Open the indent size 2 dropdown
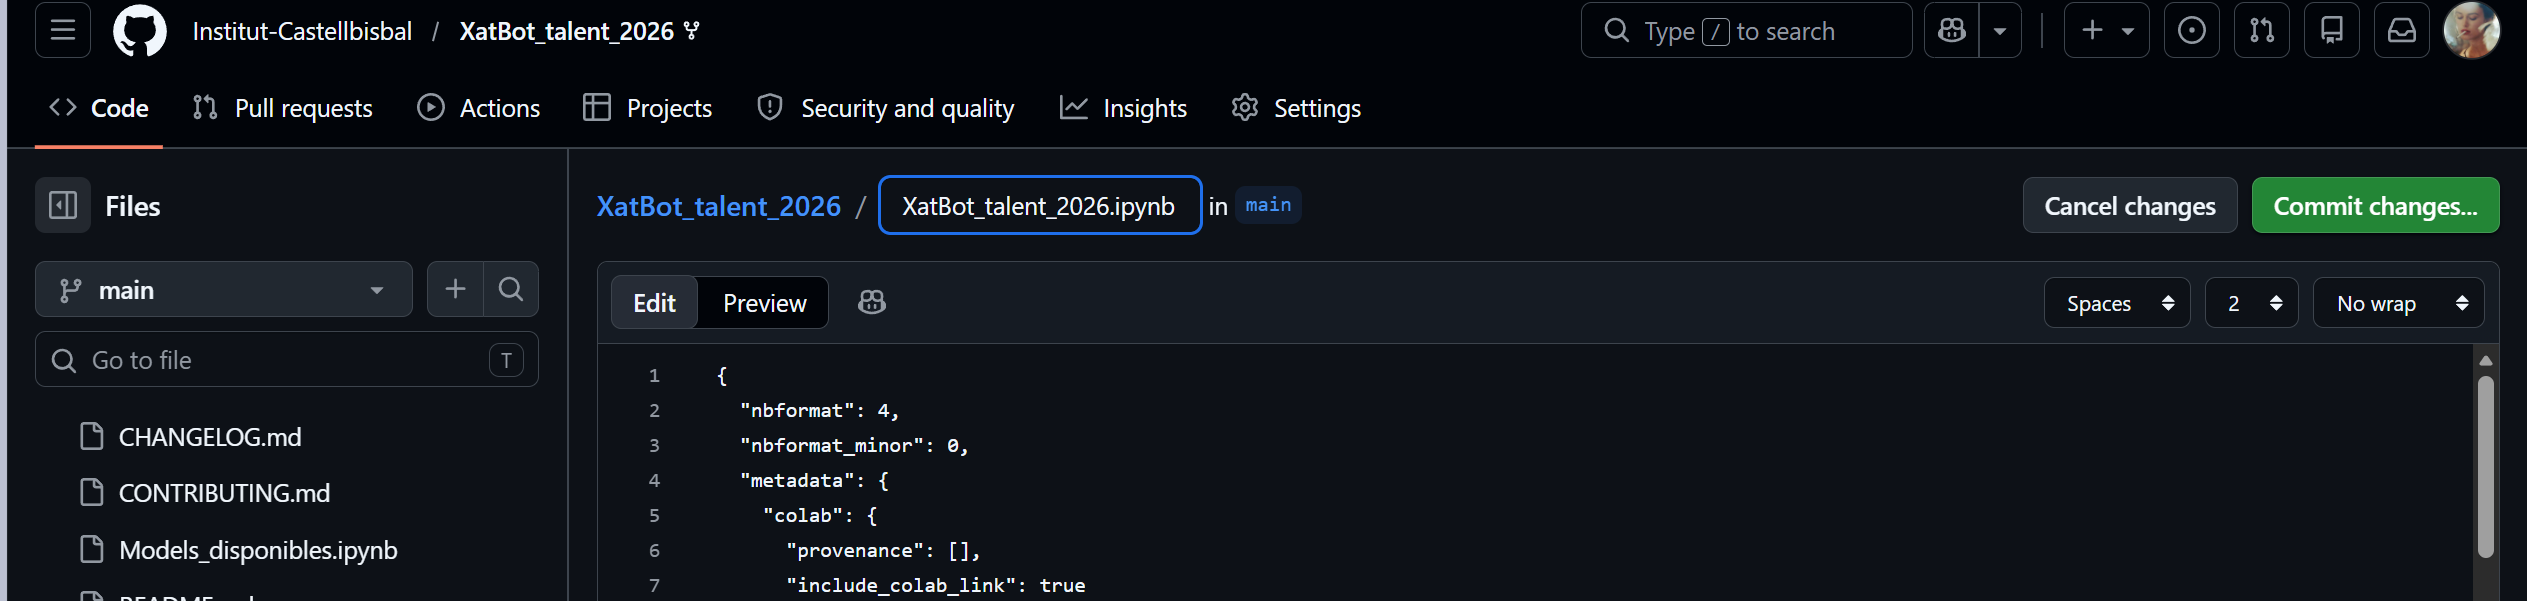This screenshot has width=2527, height=601. [x=2251, y=303]
